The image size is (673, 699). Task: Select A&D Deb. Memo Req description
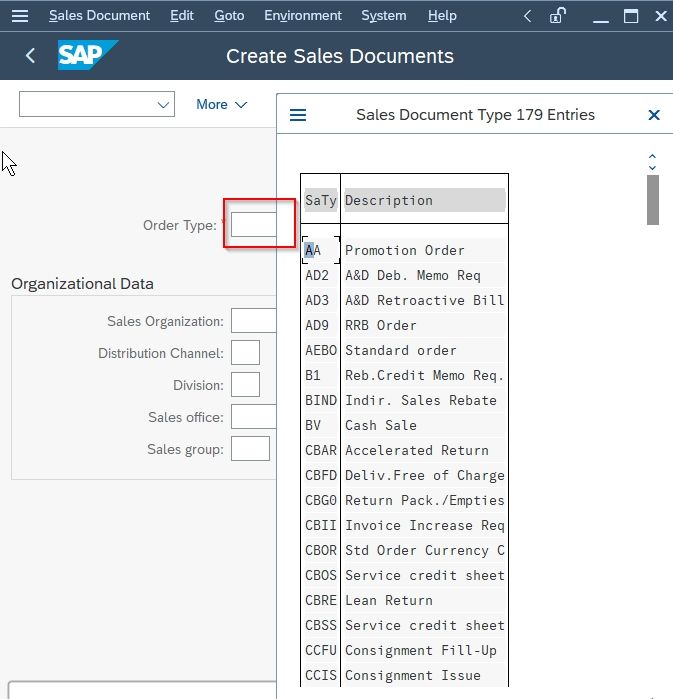413,275
